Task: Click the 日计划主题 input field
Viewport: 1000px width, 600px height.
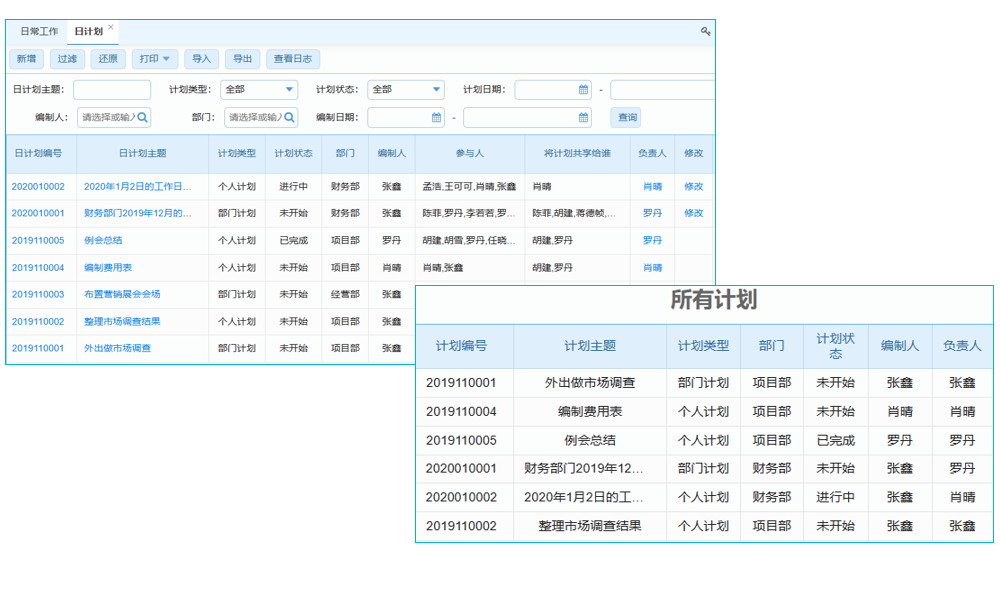Action: (112, 89)
